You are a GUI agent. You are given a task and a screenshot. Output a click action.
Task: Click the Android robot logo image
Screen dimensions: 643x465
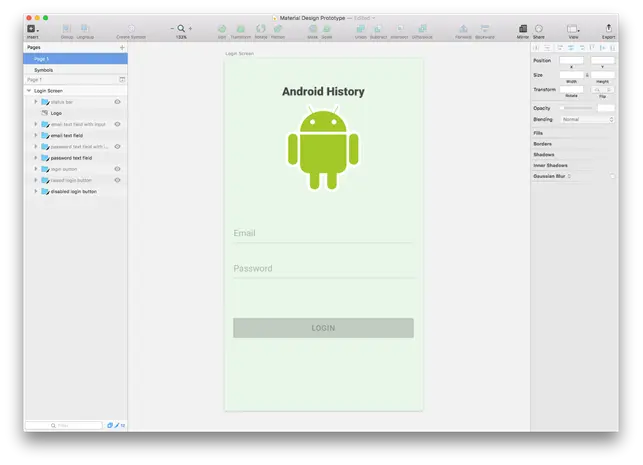pos(323,148)
